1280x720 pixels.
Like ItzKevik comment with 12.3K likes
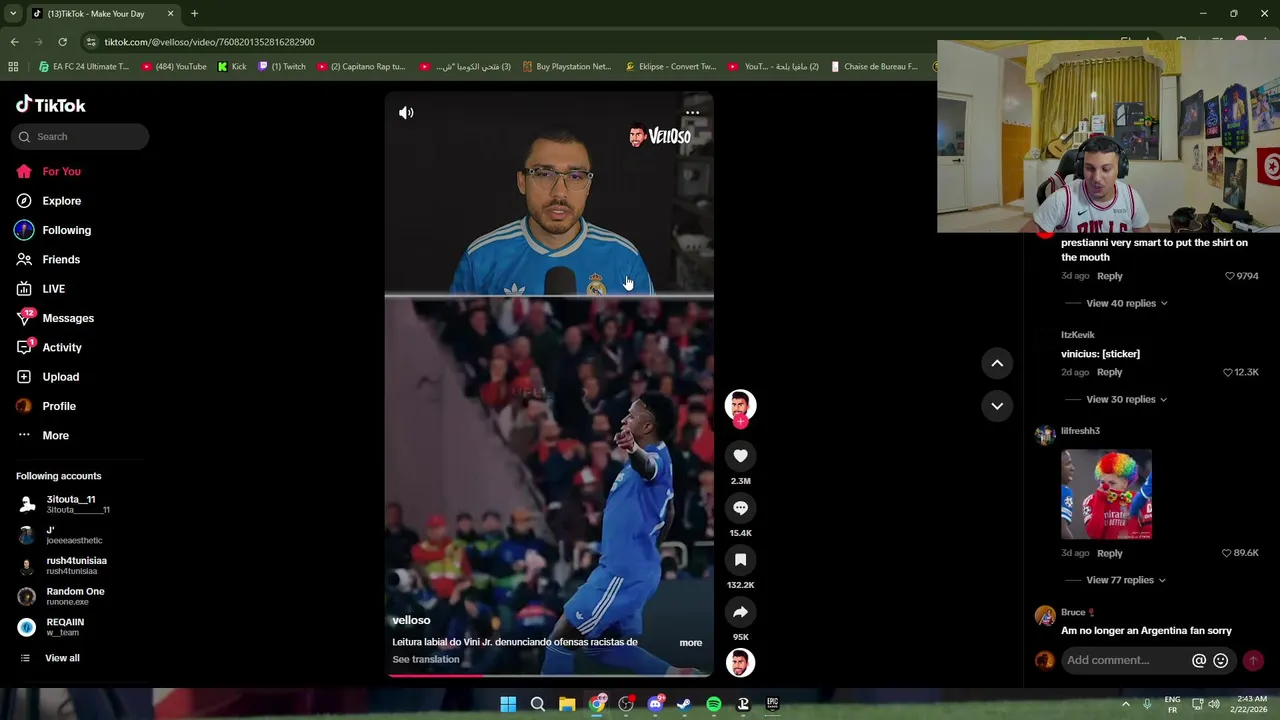[1229, 372]
